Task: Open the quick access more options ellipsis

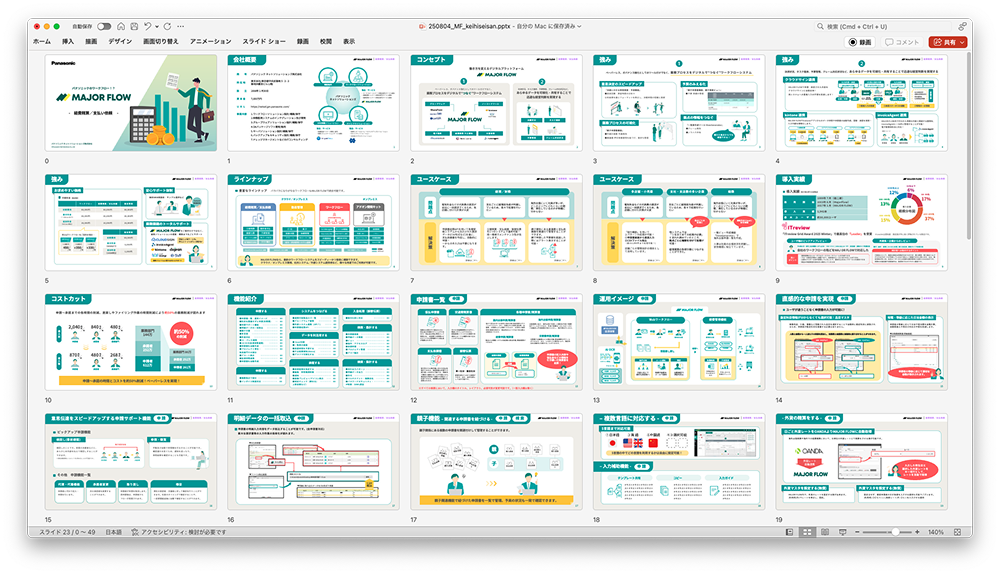Action: pyautogui.click(x=180, y=26)
